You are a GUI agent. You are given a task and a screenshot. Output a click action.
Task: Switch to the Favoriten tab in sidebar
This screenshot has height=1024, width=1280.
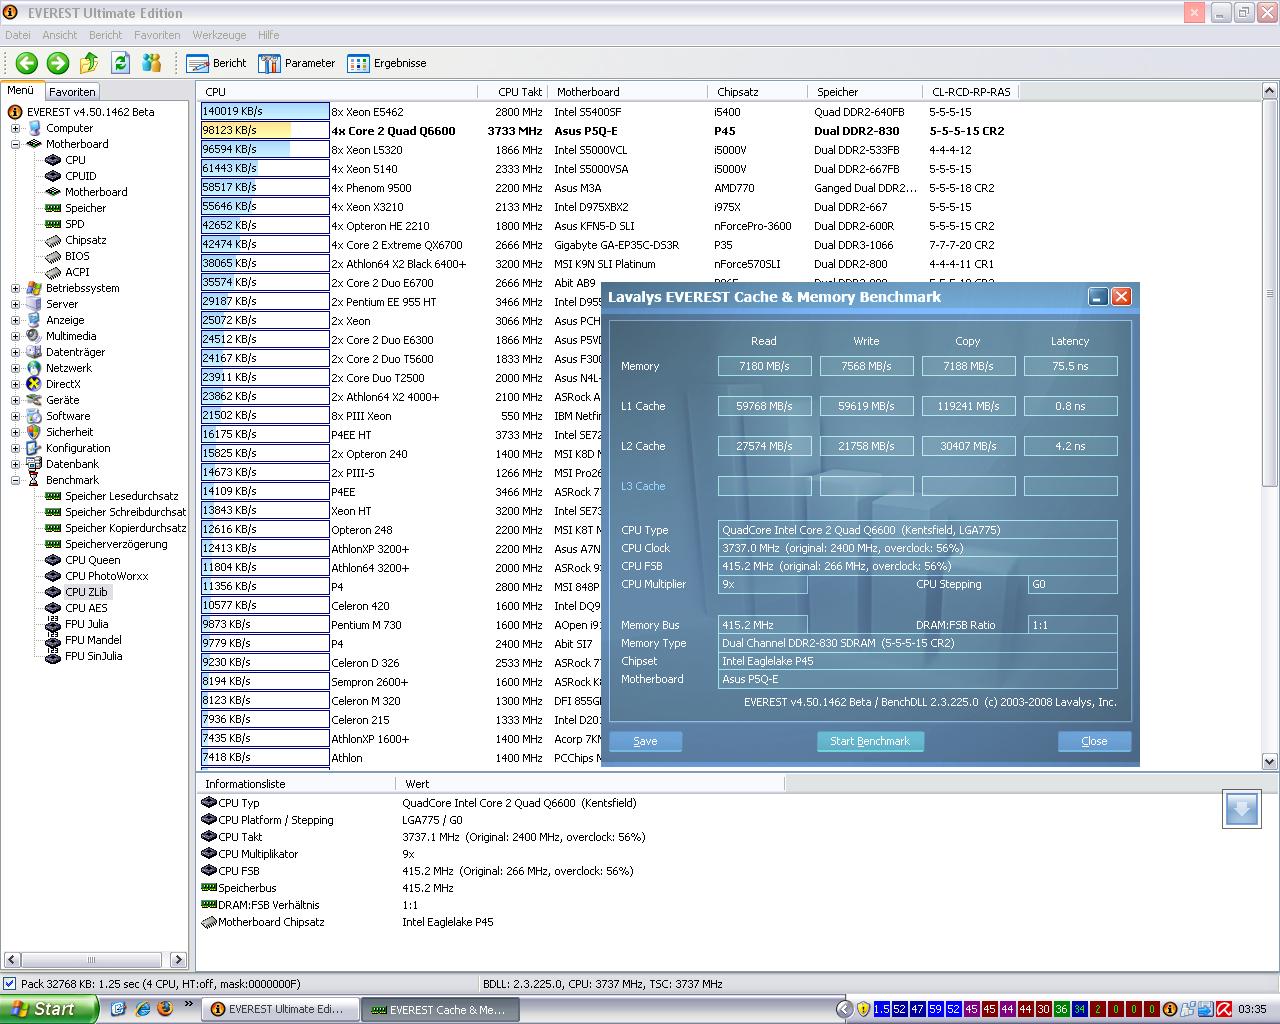tap(72, 91)
